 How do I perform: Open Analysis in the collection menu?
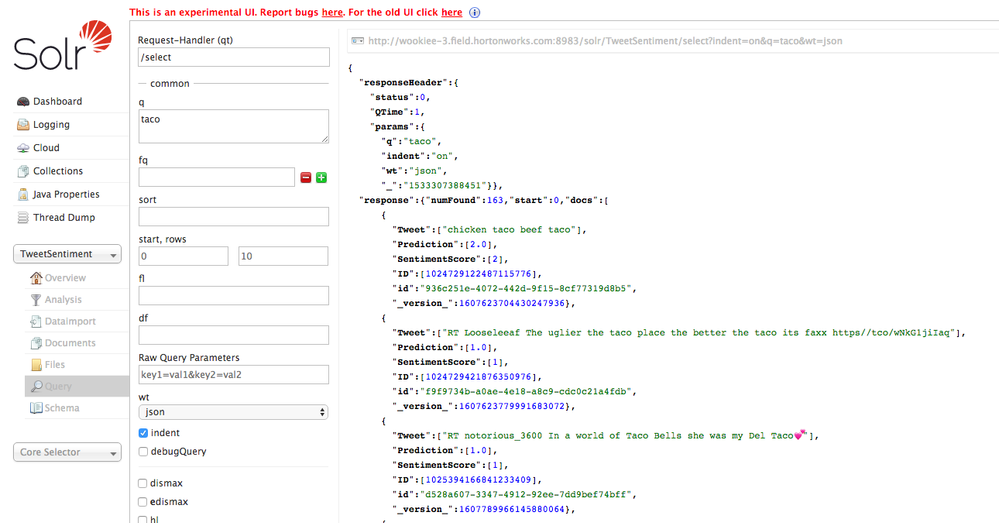[x=62, y=300]
